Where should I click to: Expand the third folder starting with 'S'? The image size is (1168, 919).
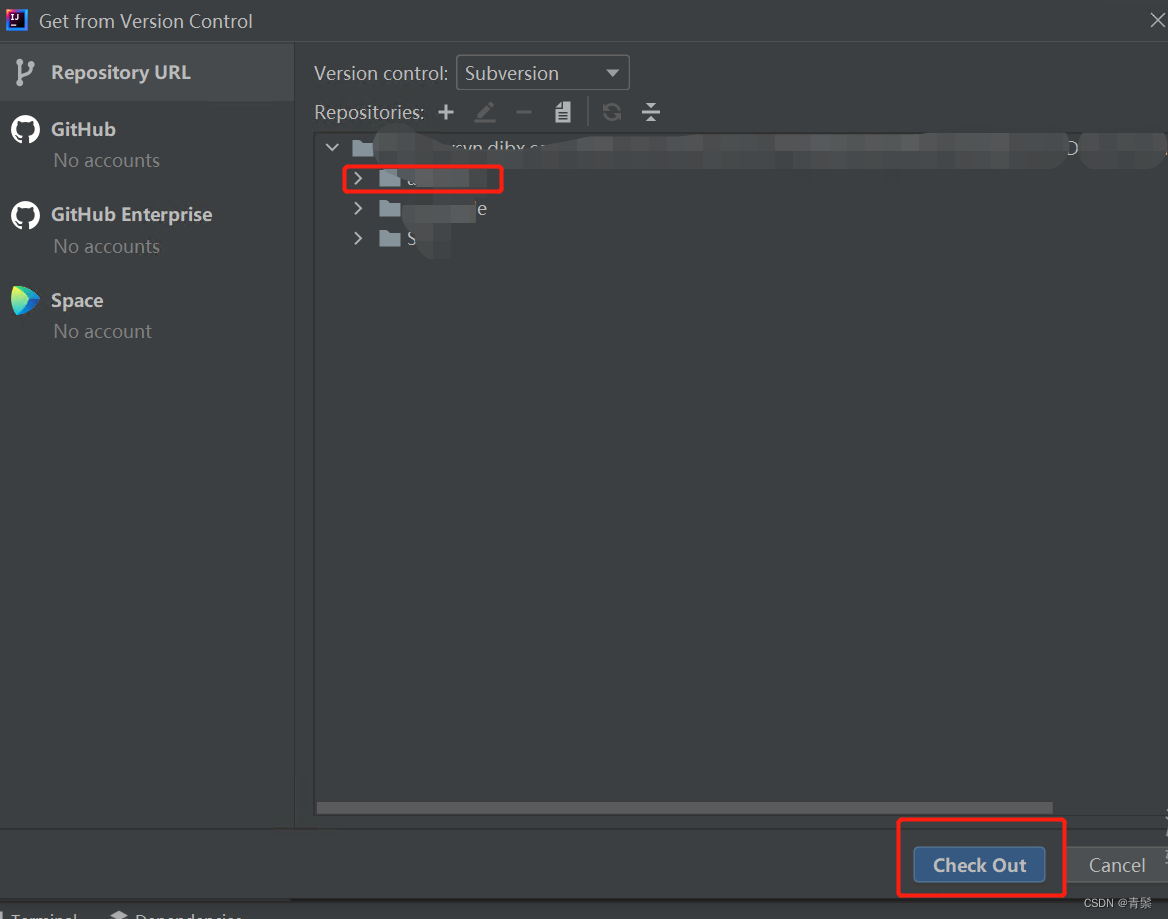(358, 238)
